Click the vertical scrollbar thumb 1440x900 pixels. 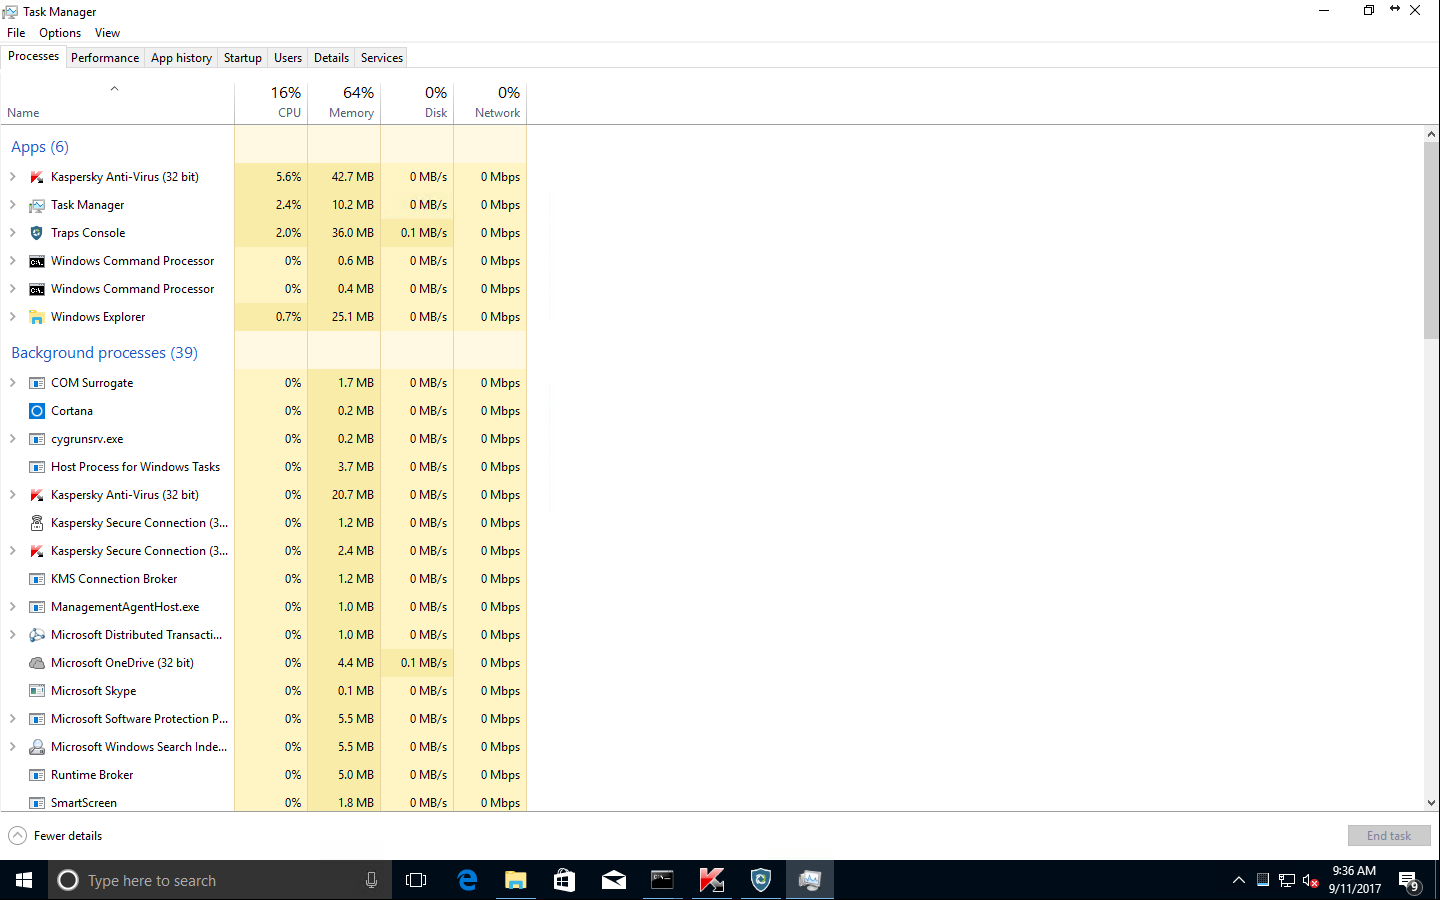[1431, 240]
